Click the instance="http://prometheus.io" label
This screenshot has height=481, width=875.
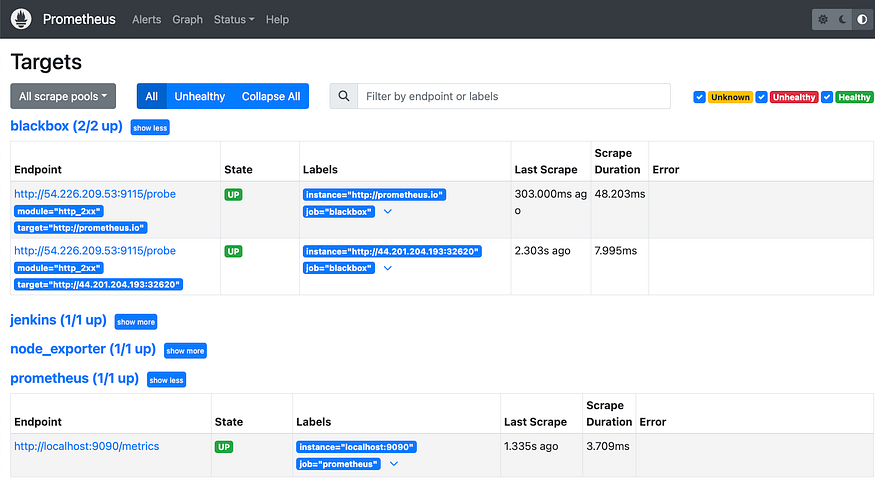coord(374,195)
